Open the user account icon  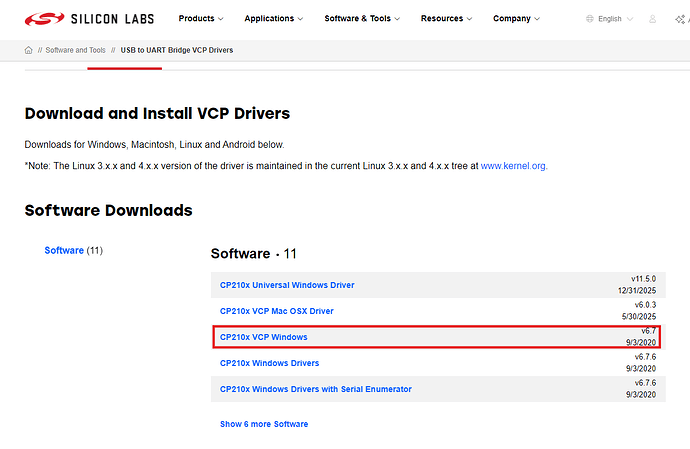pos(653,19)
